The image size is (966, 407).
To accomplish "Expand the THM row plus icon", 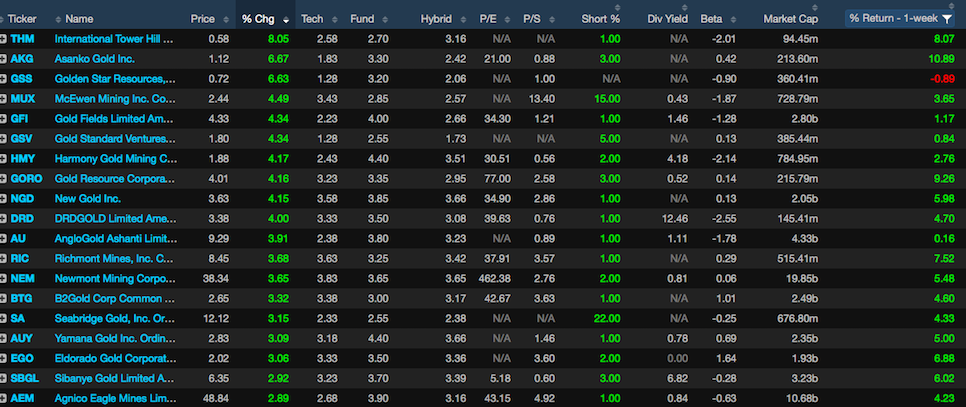I will tap(3, 39).
